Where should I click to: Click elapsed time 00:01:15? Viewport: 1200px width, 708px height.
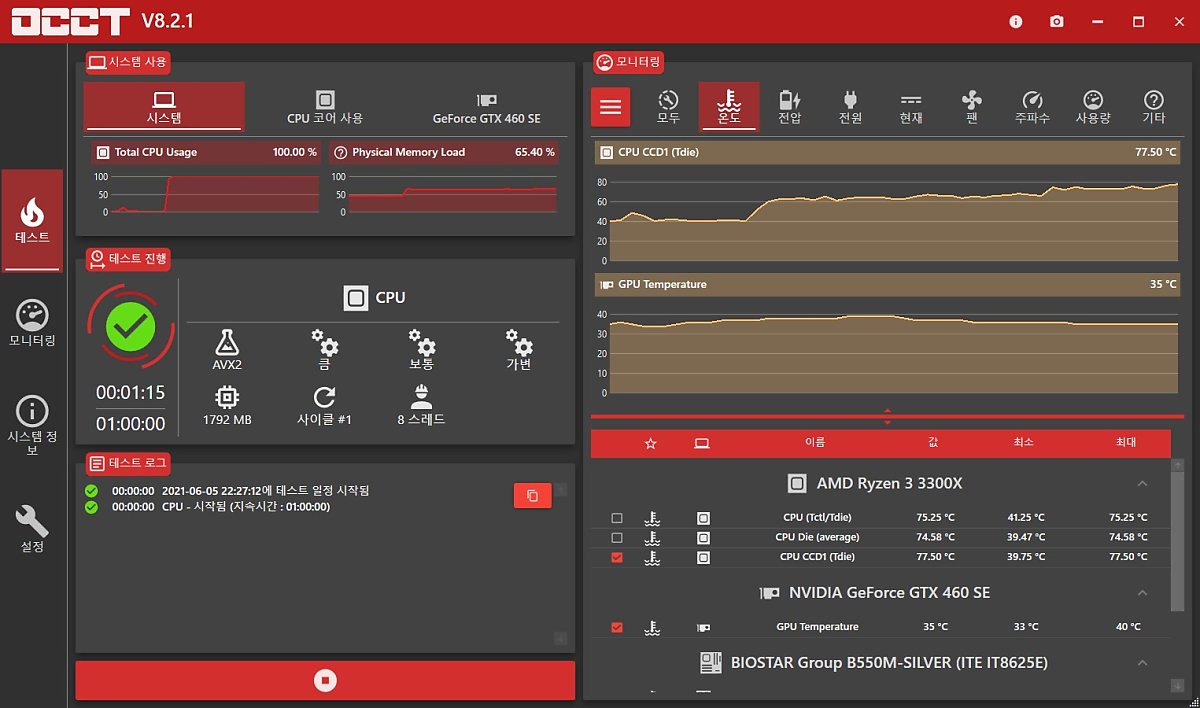(130, 393)
